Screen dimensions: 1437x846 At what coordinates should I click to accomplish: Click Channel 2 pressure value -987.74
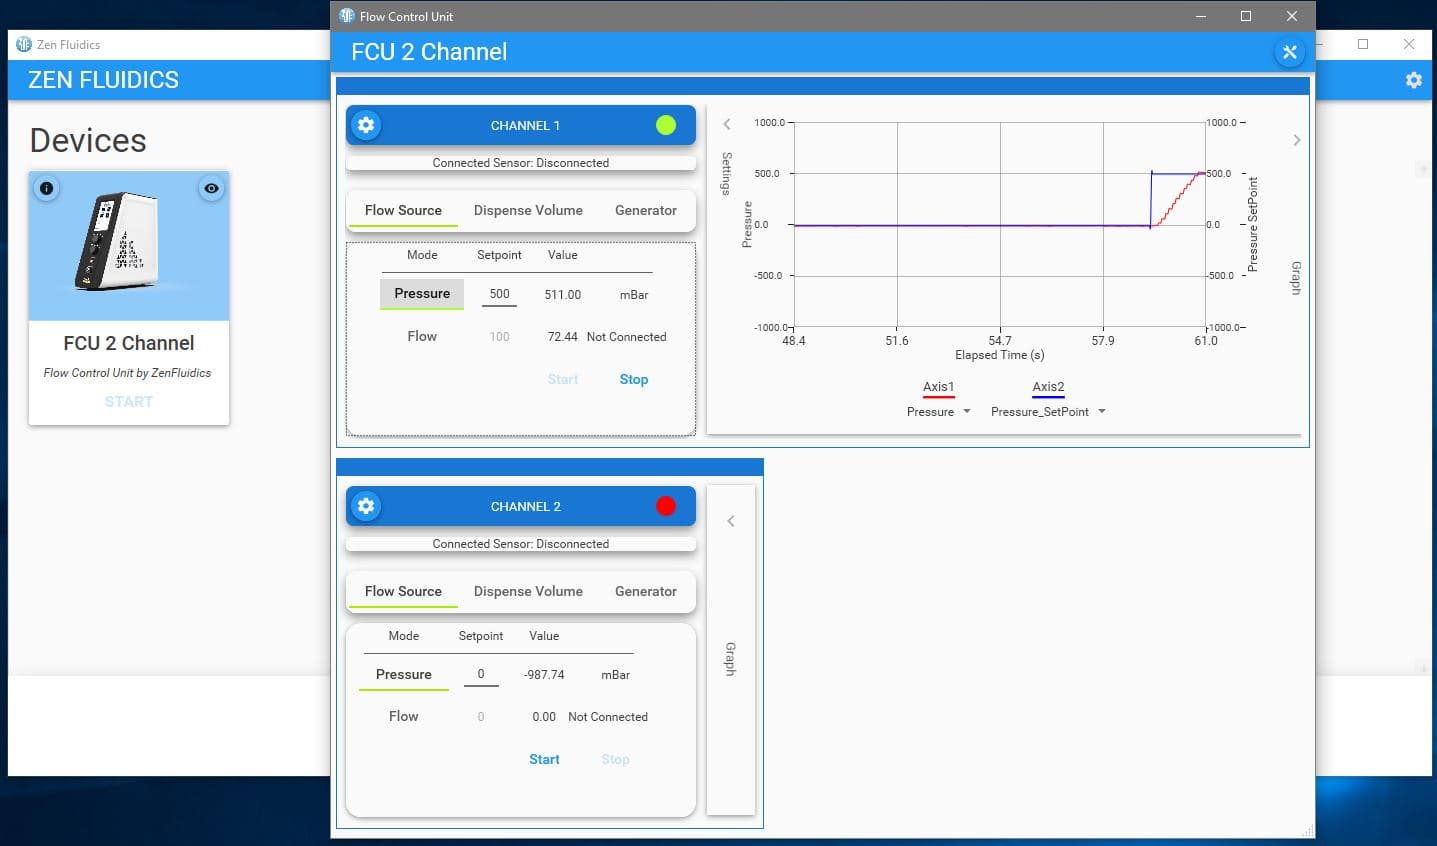[x=544, y=675]
